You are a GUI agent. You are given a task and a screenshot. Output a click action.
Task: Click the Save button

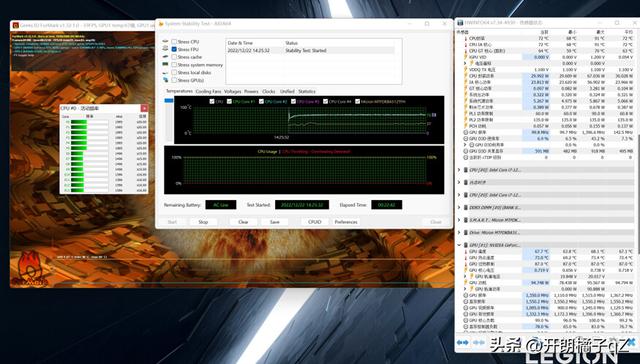pyautogui.click(x=275, y=222)
